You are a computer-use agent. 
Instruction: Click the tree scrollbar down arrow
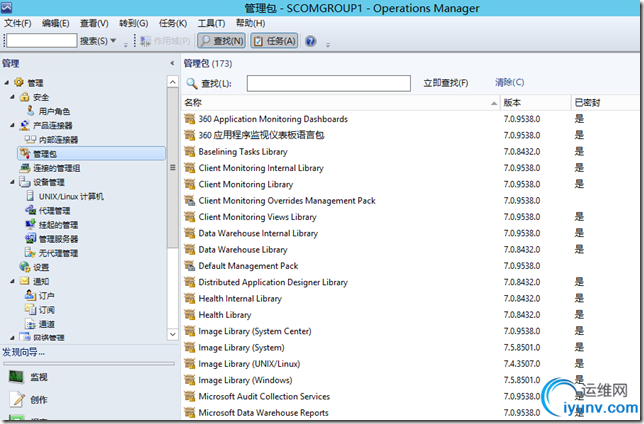[173, 334]
